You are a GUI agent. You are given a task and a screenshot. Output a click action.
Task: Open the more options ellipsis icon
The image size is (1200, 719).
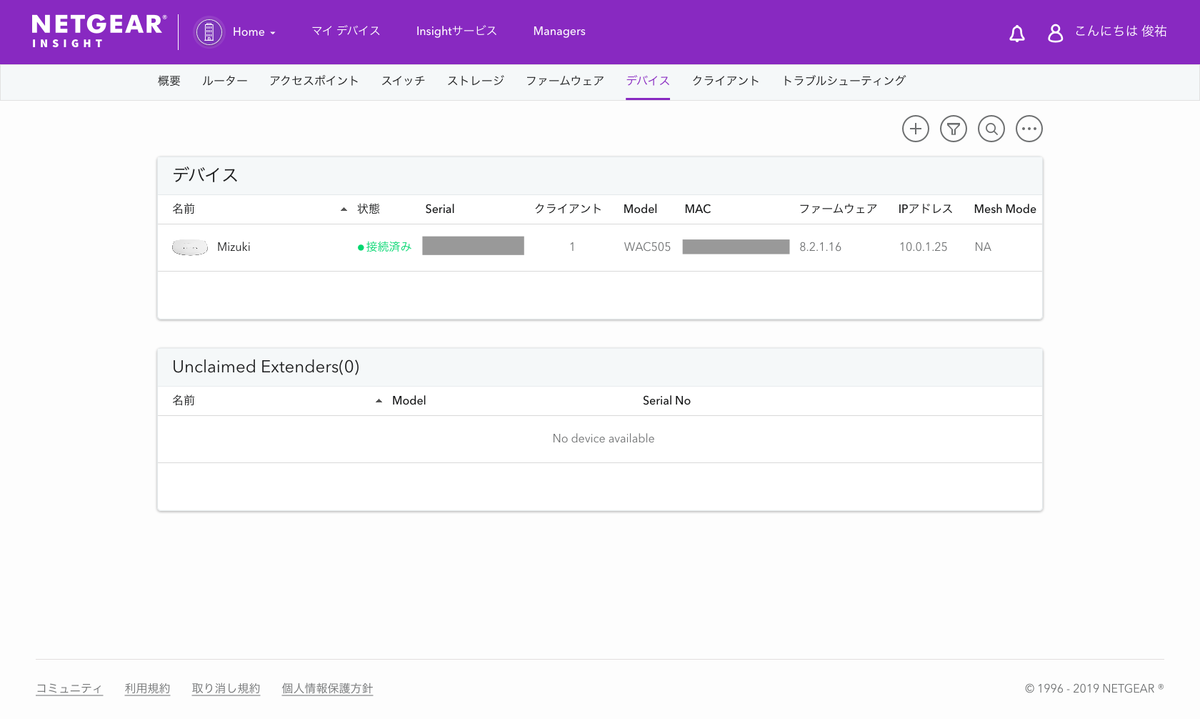(x=1029, y=129)
